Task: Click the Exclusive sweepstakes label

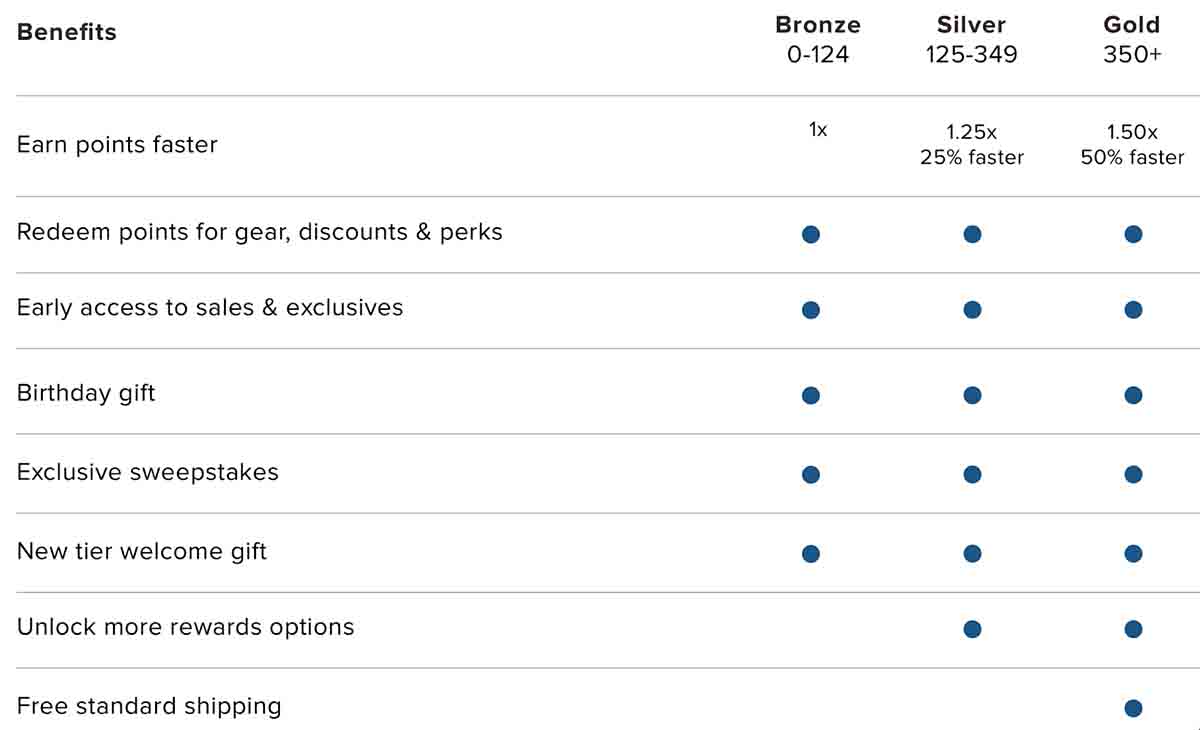Action: 148,472
